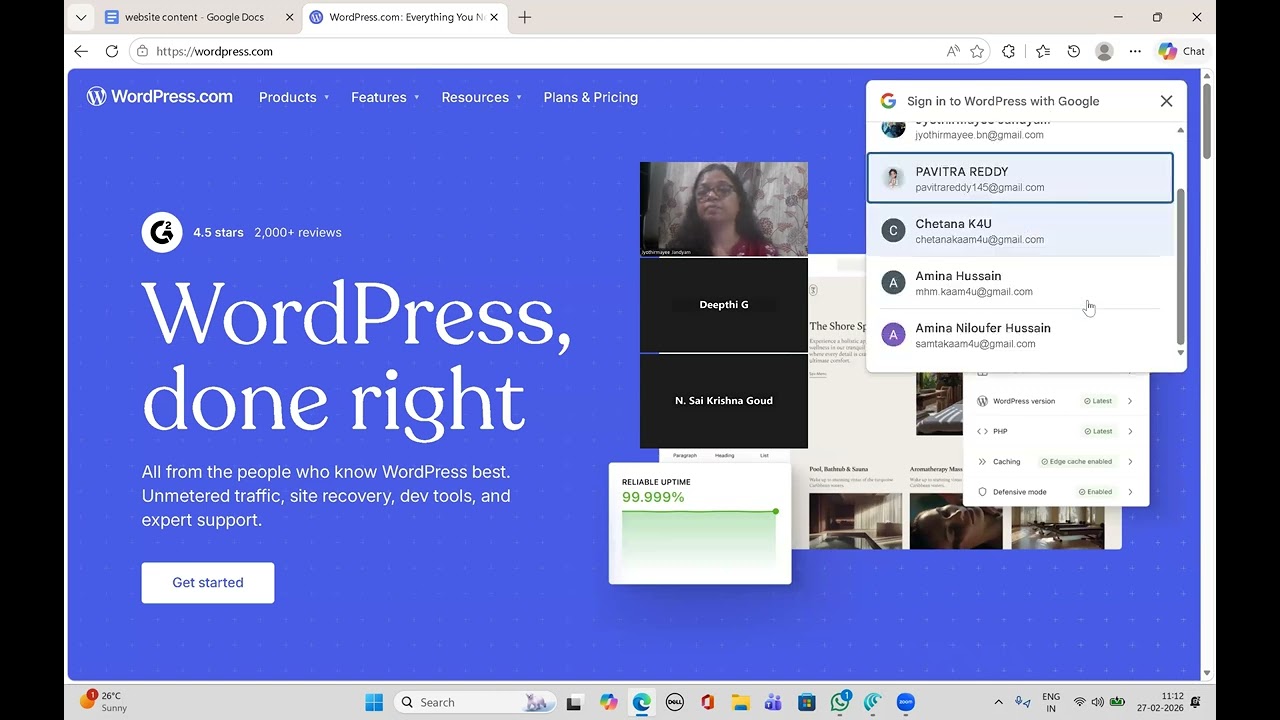
Task: Open Microsoft Store from the taskbar
Action: click(807, 702)
